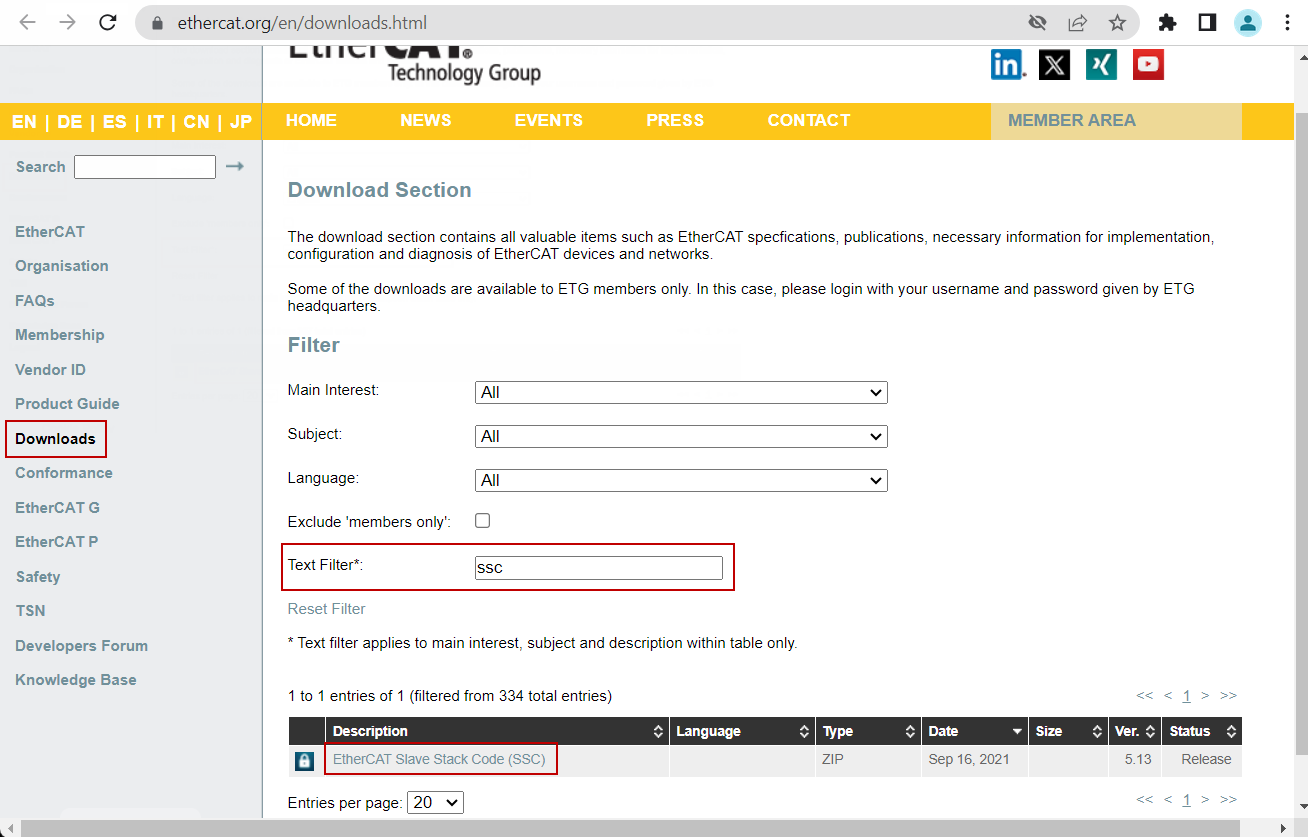
Task: Open the extensions puzzle icon
Action: 1167,22
